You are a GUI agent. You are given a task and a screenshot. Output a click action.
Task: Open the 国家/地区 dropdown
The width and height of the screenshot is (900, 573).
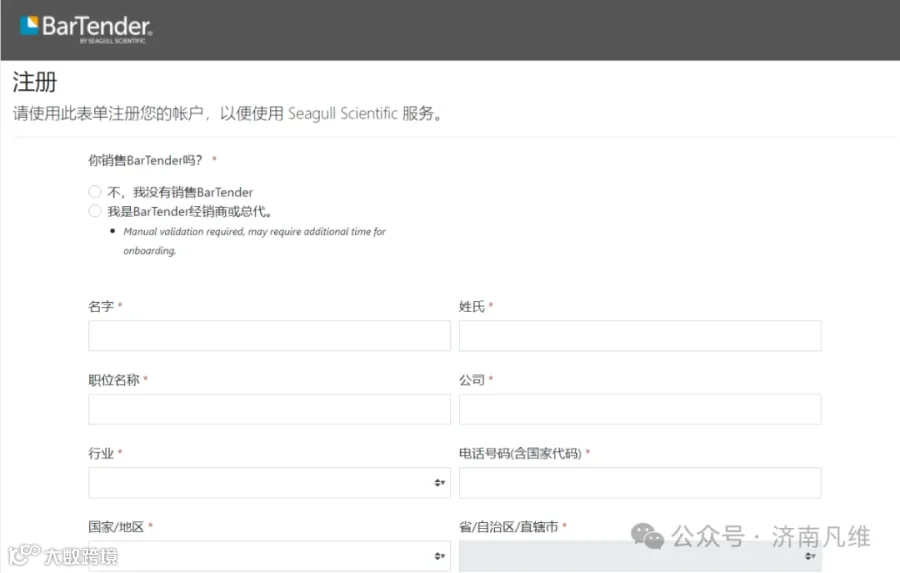tap(269, 556)
